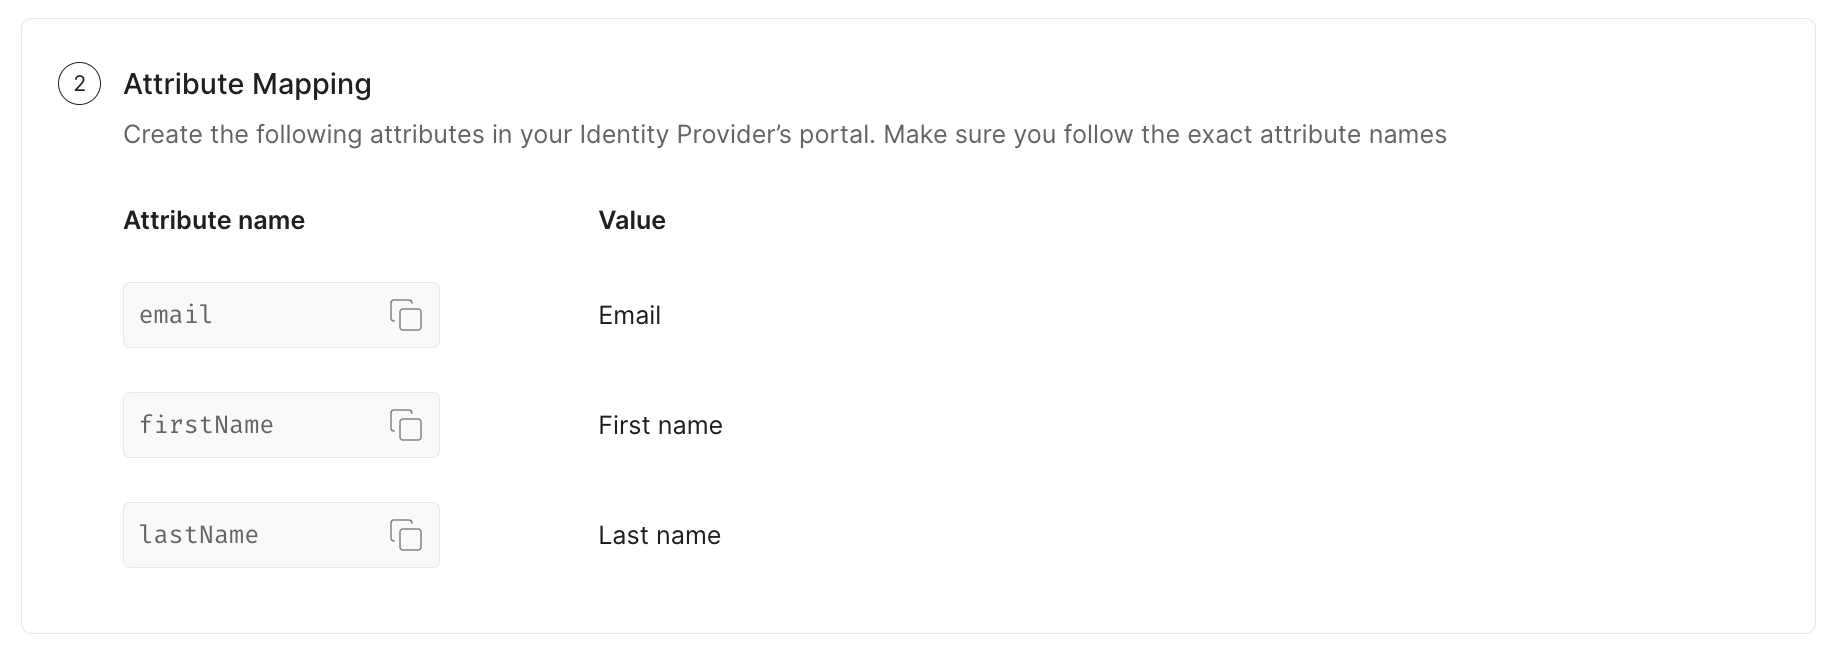Click the First name value label
This screenshot has height=660, width=1838.
tap(660, 425)
